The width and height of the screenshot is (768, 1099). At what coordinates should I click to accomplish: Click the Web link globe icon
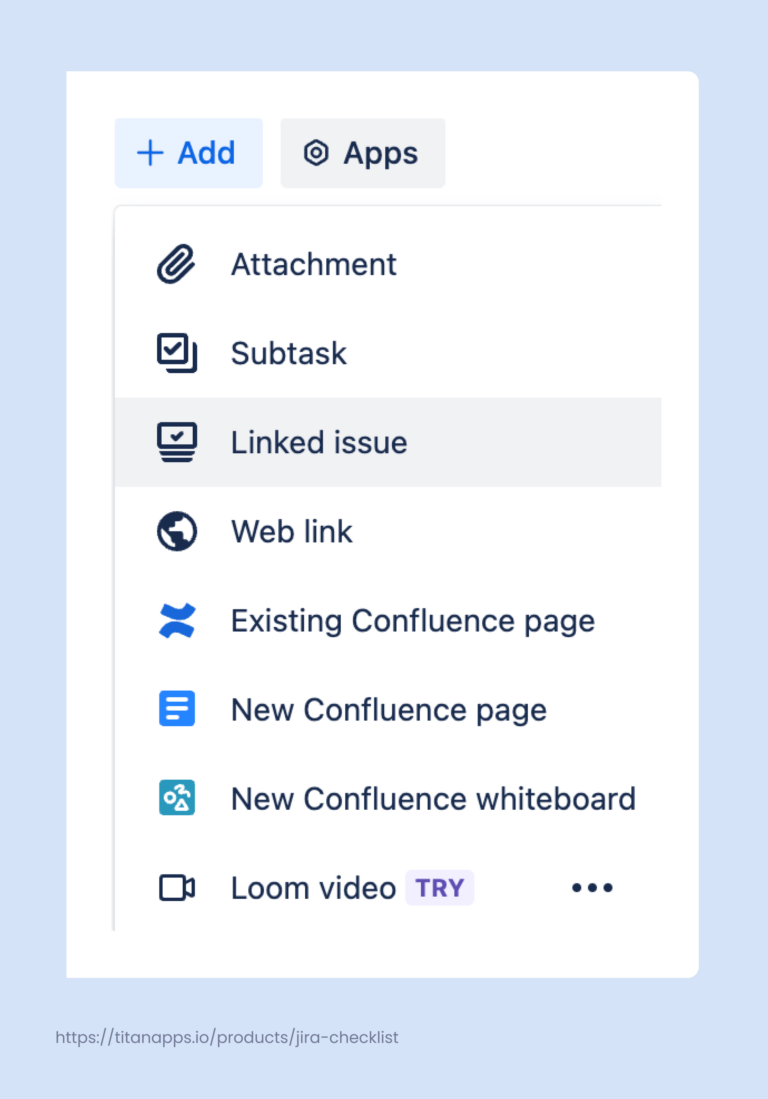click(177, 531)
